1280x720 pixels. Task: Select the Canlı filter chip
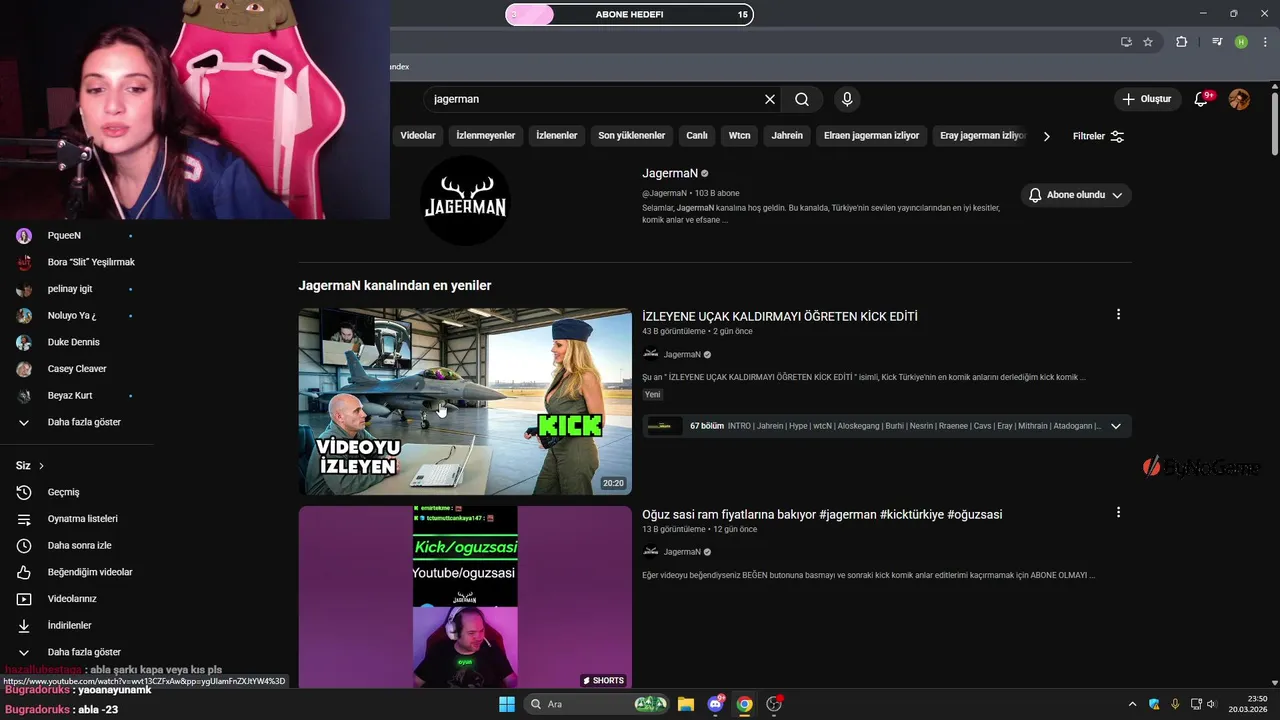697,136
